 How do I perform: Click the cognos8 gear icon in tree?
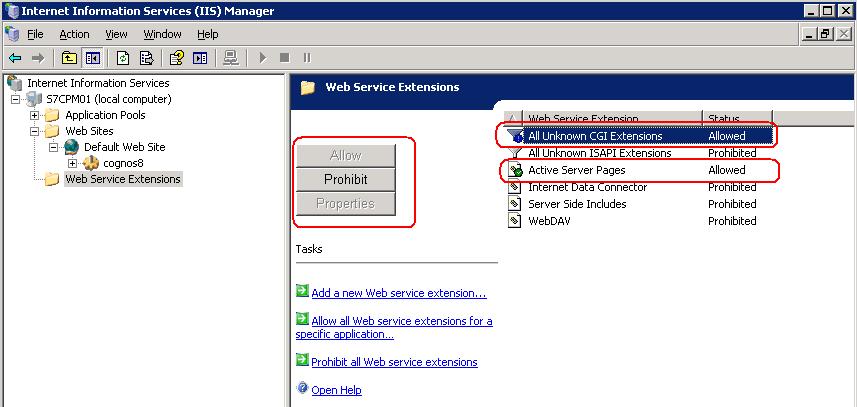[x=91, y=163]
